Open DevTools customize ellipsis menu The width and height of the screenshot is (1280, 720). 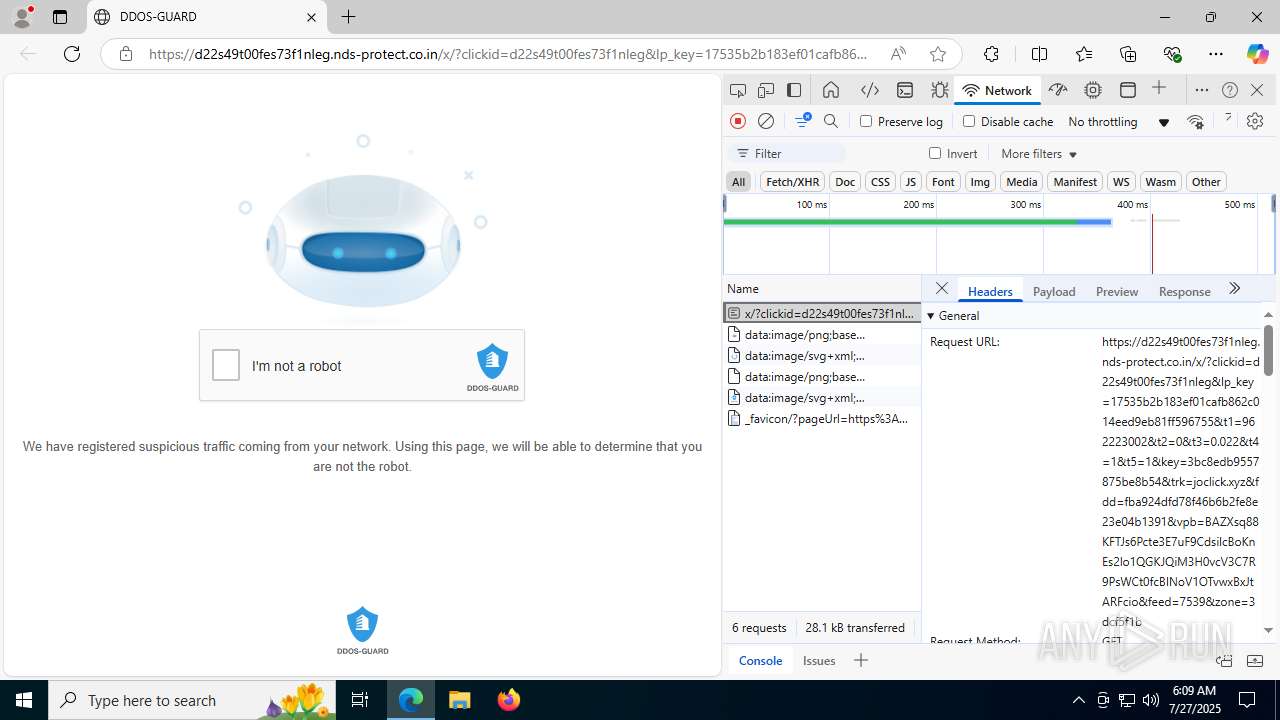(x=1202, y=90)
